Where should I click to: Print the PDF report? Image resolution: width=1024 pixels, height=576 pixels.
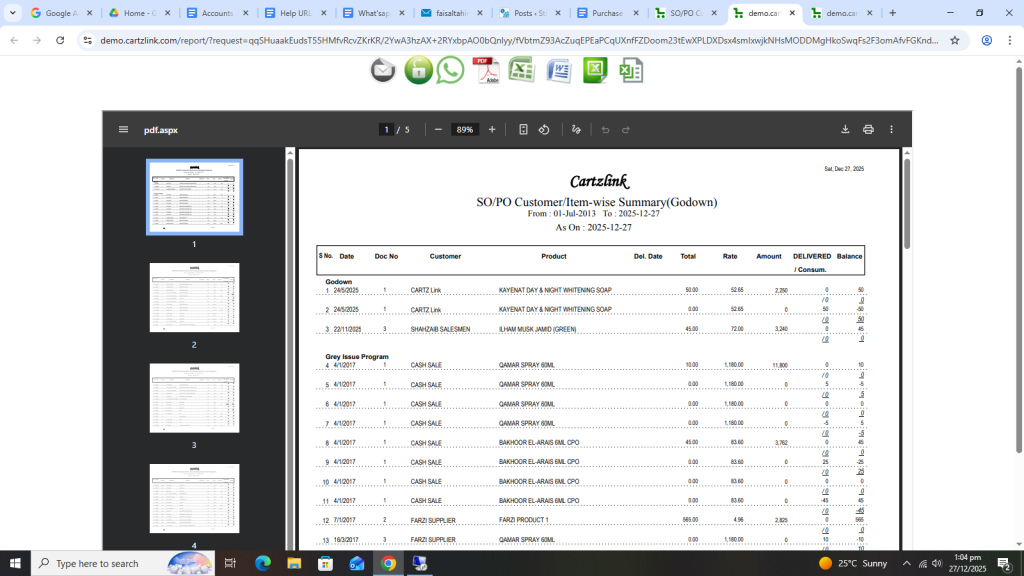pos(868,130)
